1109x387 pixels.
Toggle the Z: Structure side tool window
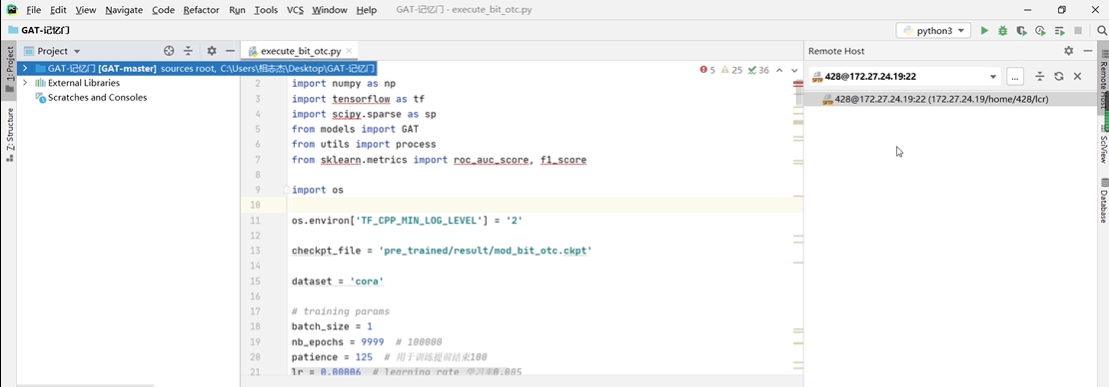pos(9,134)
